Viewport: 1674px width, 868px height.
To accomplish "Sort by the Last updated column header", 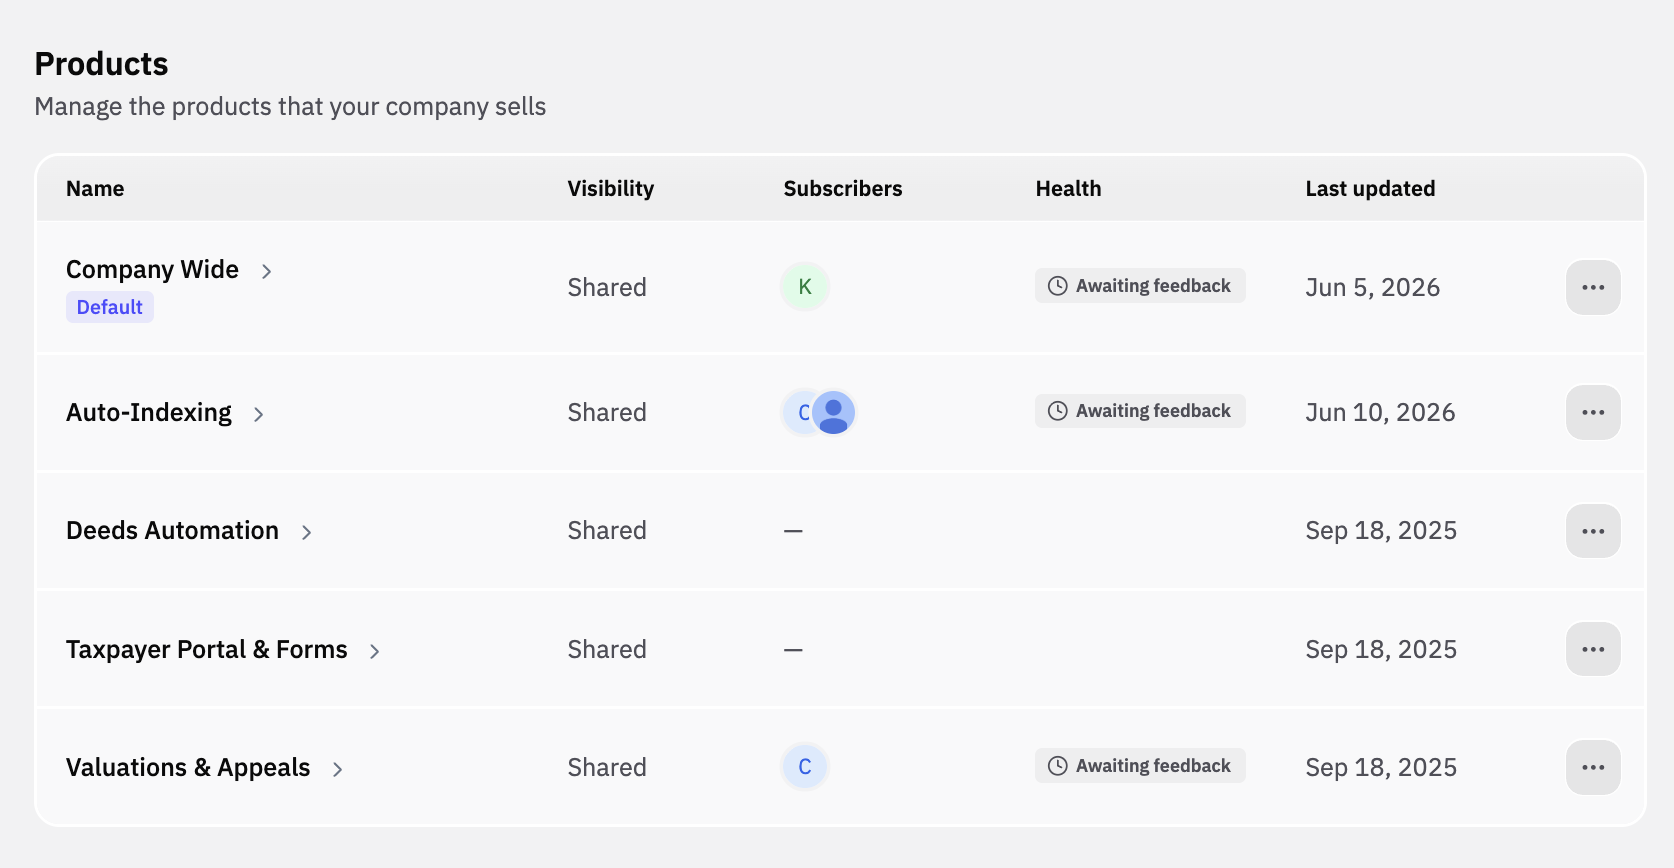I will pyautogui.click(x=1370, y=188).
